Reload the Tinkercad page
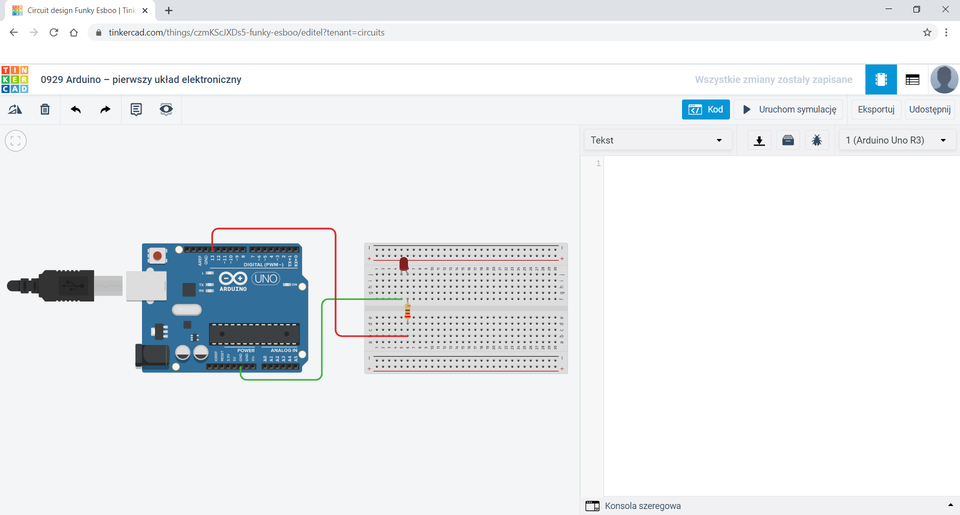Screen dimensions: 960x515 pos(54,32)
